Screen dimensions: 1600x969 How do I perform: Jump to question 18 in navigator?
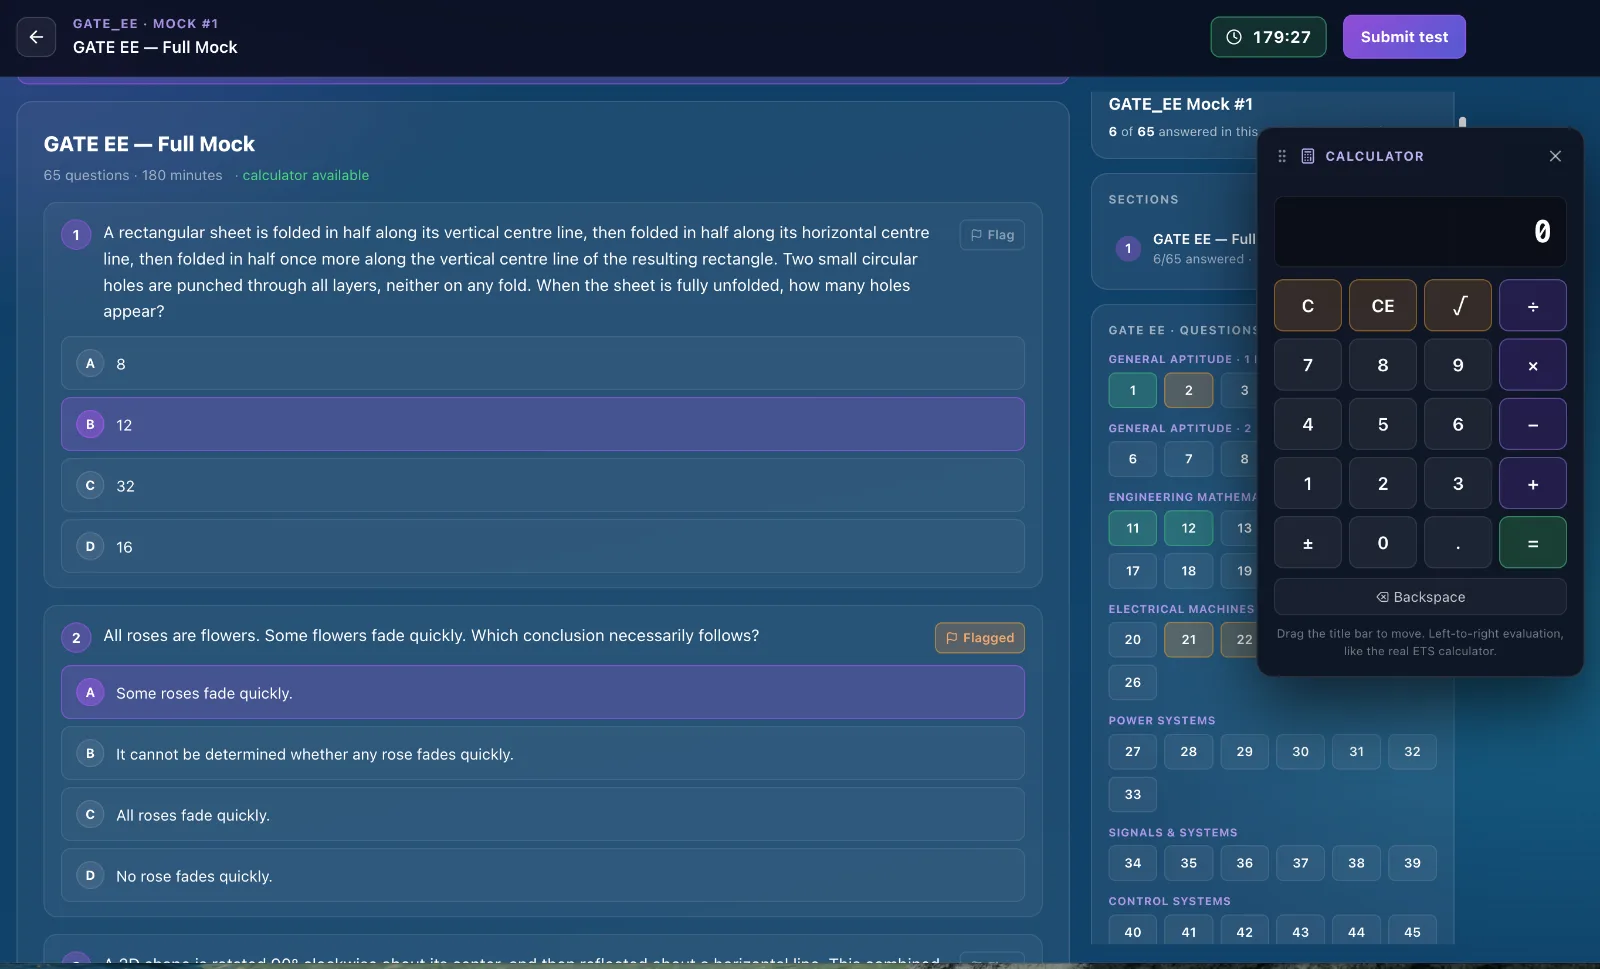1189,571
